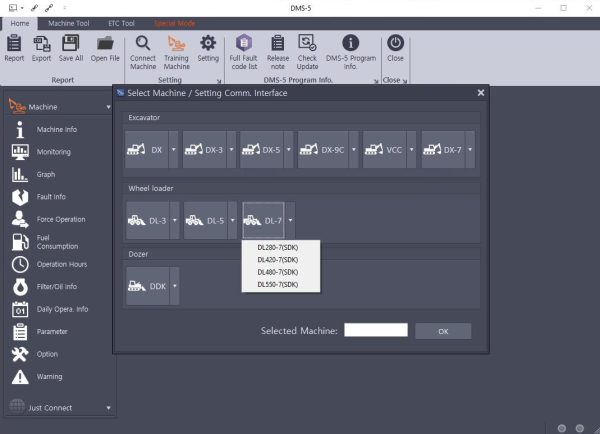
Task: Click OK to confirm selected machine
Action: tap(443, 331)
